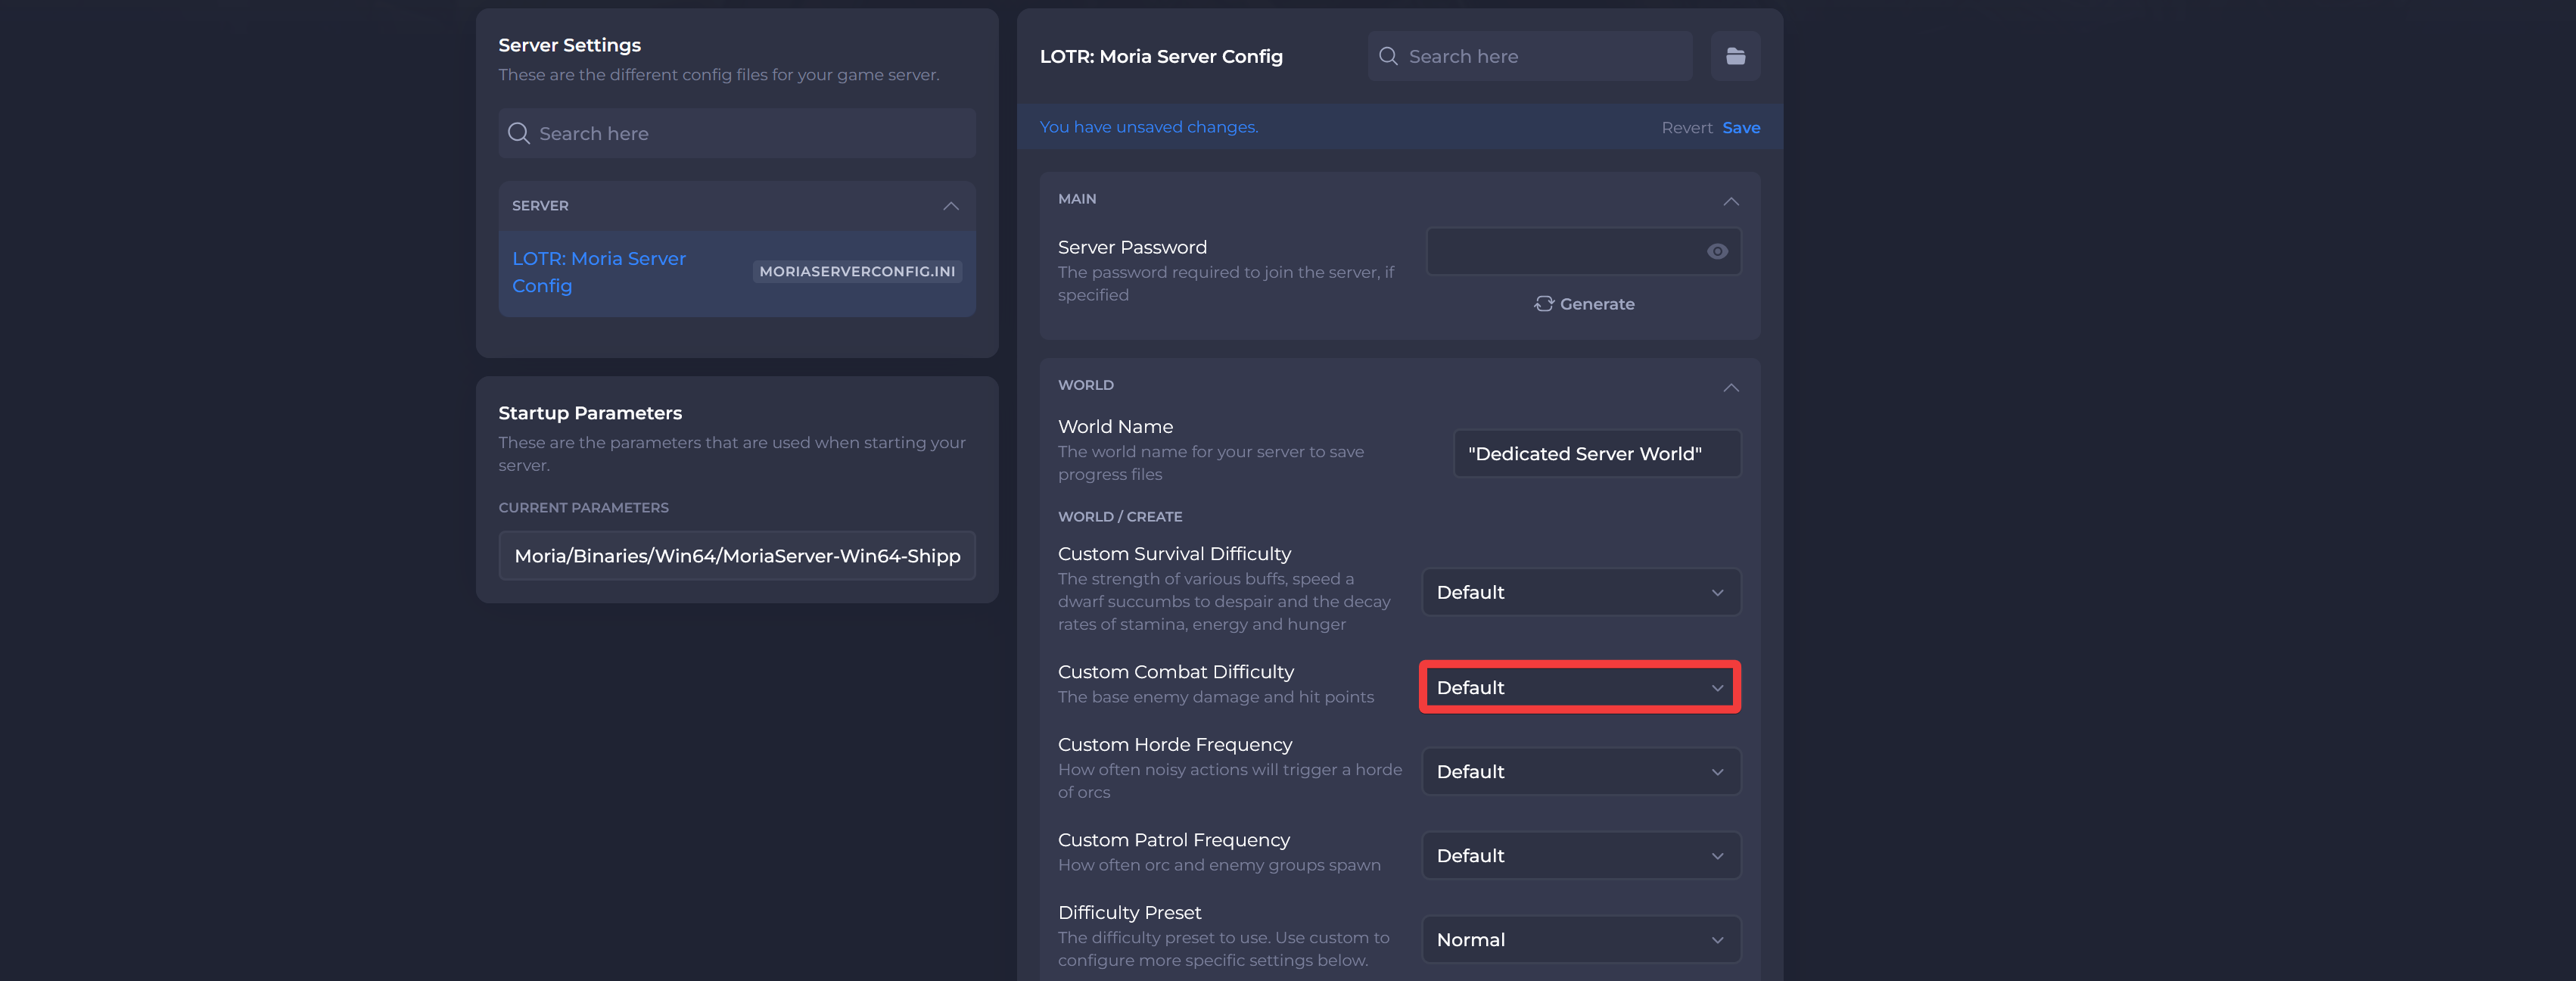The height and width of the screenshot is (981, 2576).
Task: Click the current startup parameters field
Action: (x=737, y=555)
